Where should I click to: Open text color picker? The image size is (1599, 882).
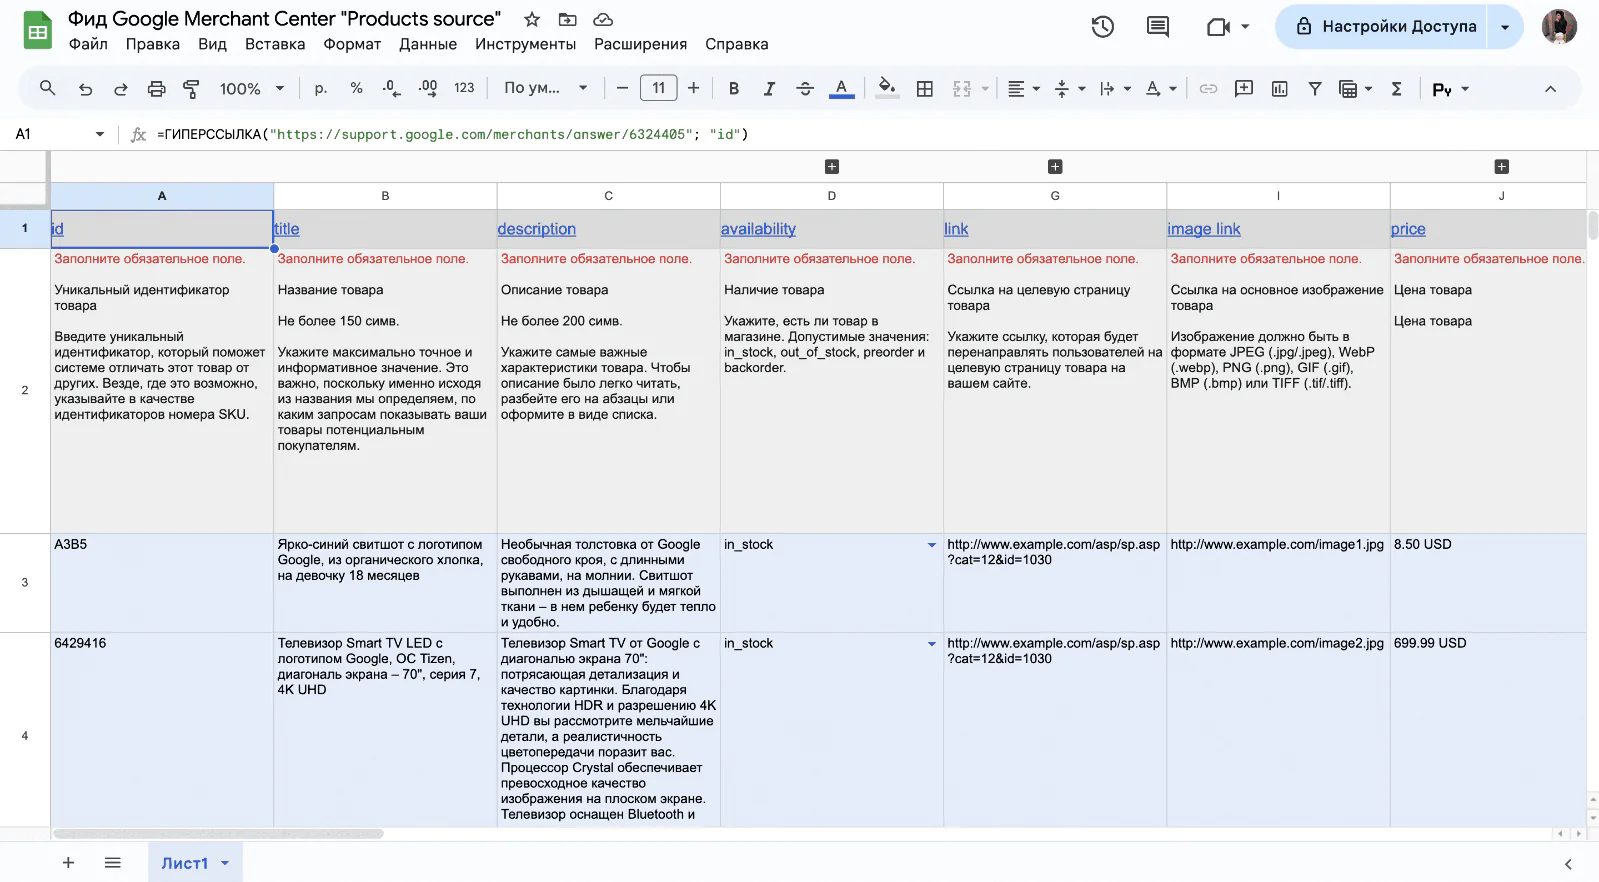(x=842, y=89)
